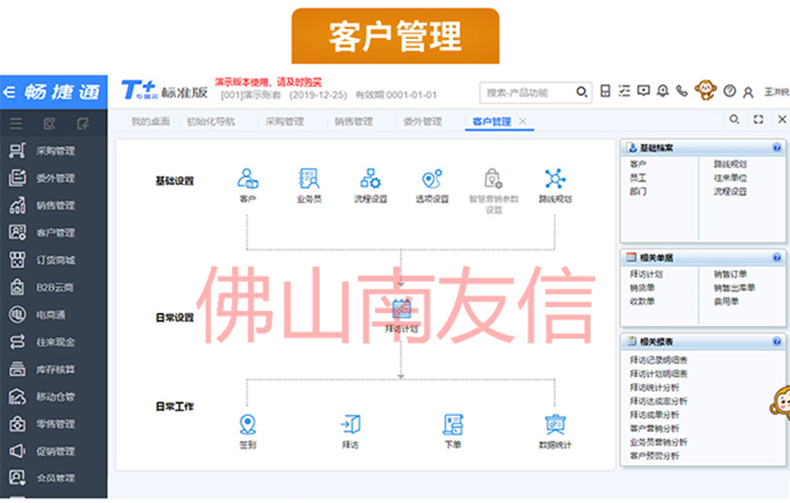Switch to the 委外管理 tab
790x503 pixels.
[x=423, y=121]
